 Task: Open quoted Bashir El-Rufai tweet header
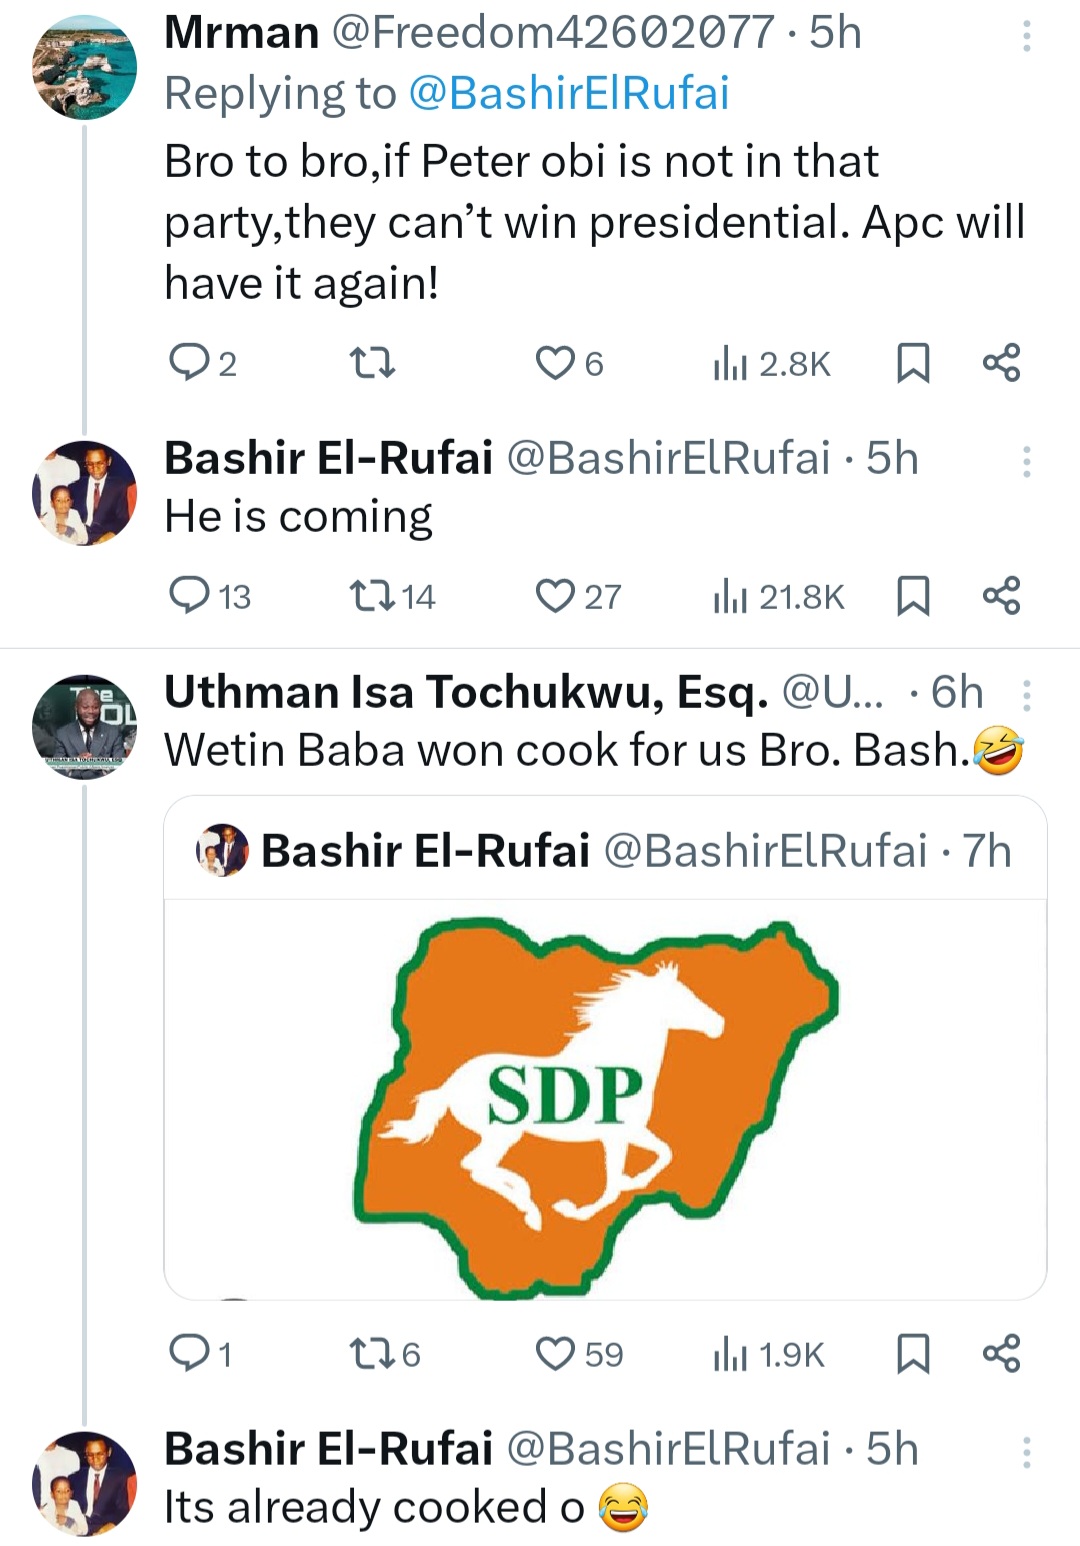[x=604, y=851]
